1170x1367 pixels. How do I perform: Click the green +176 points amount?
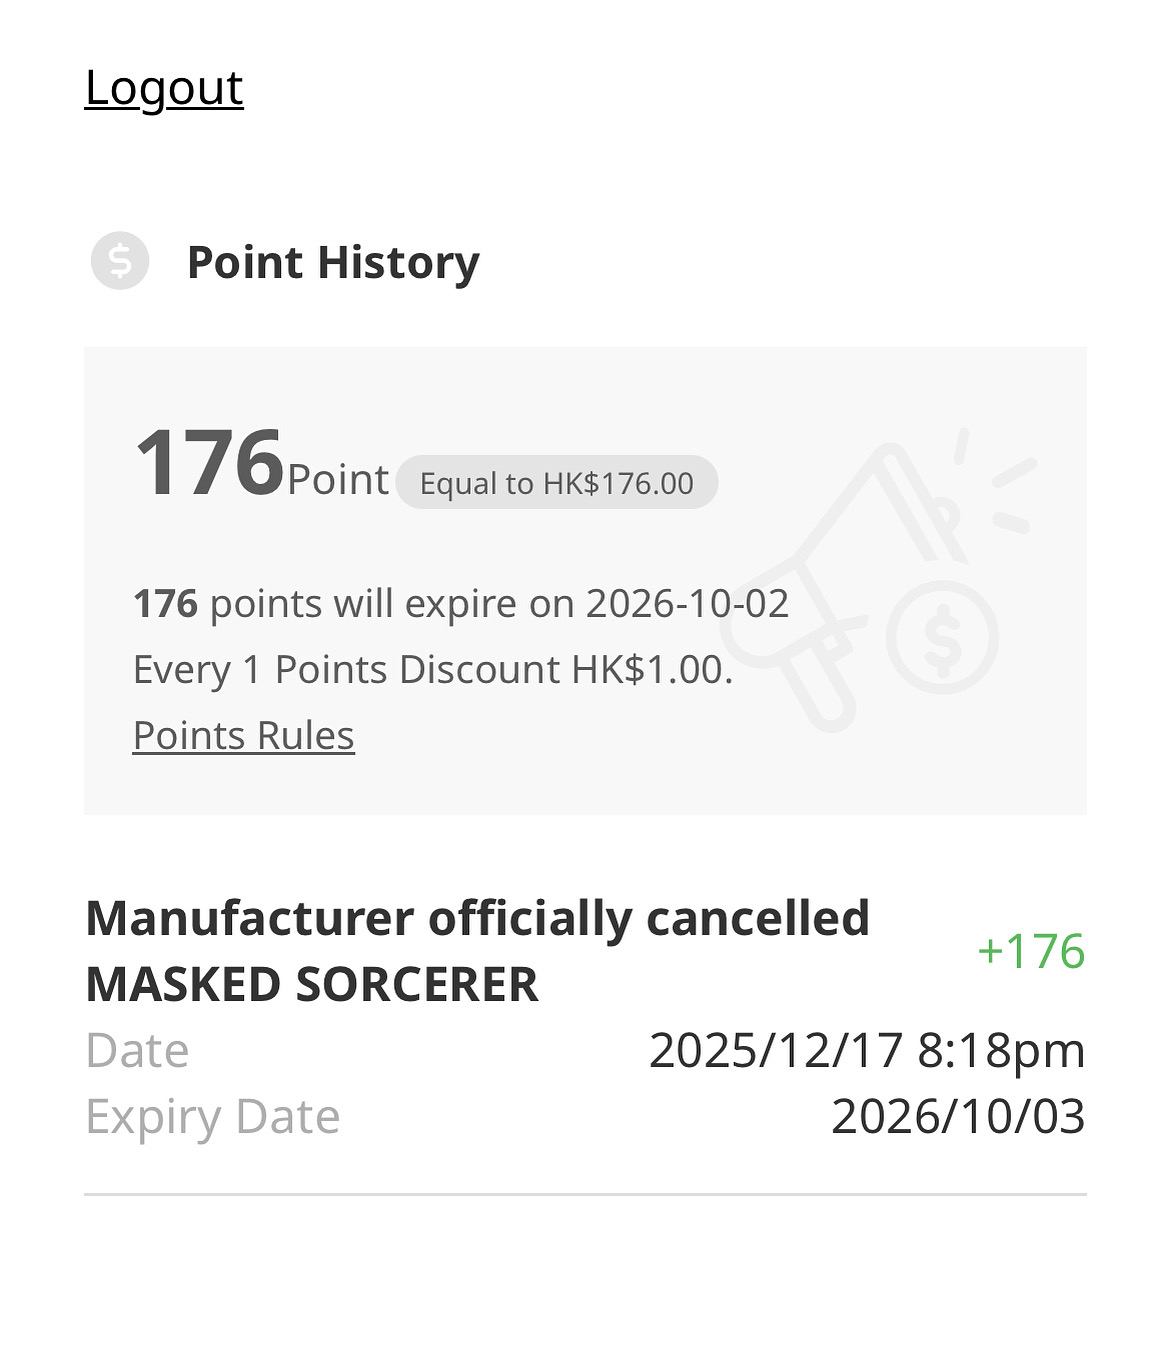[1031, 951]
